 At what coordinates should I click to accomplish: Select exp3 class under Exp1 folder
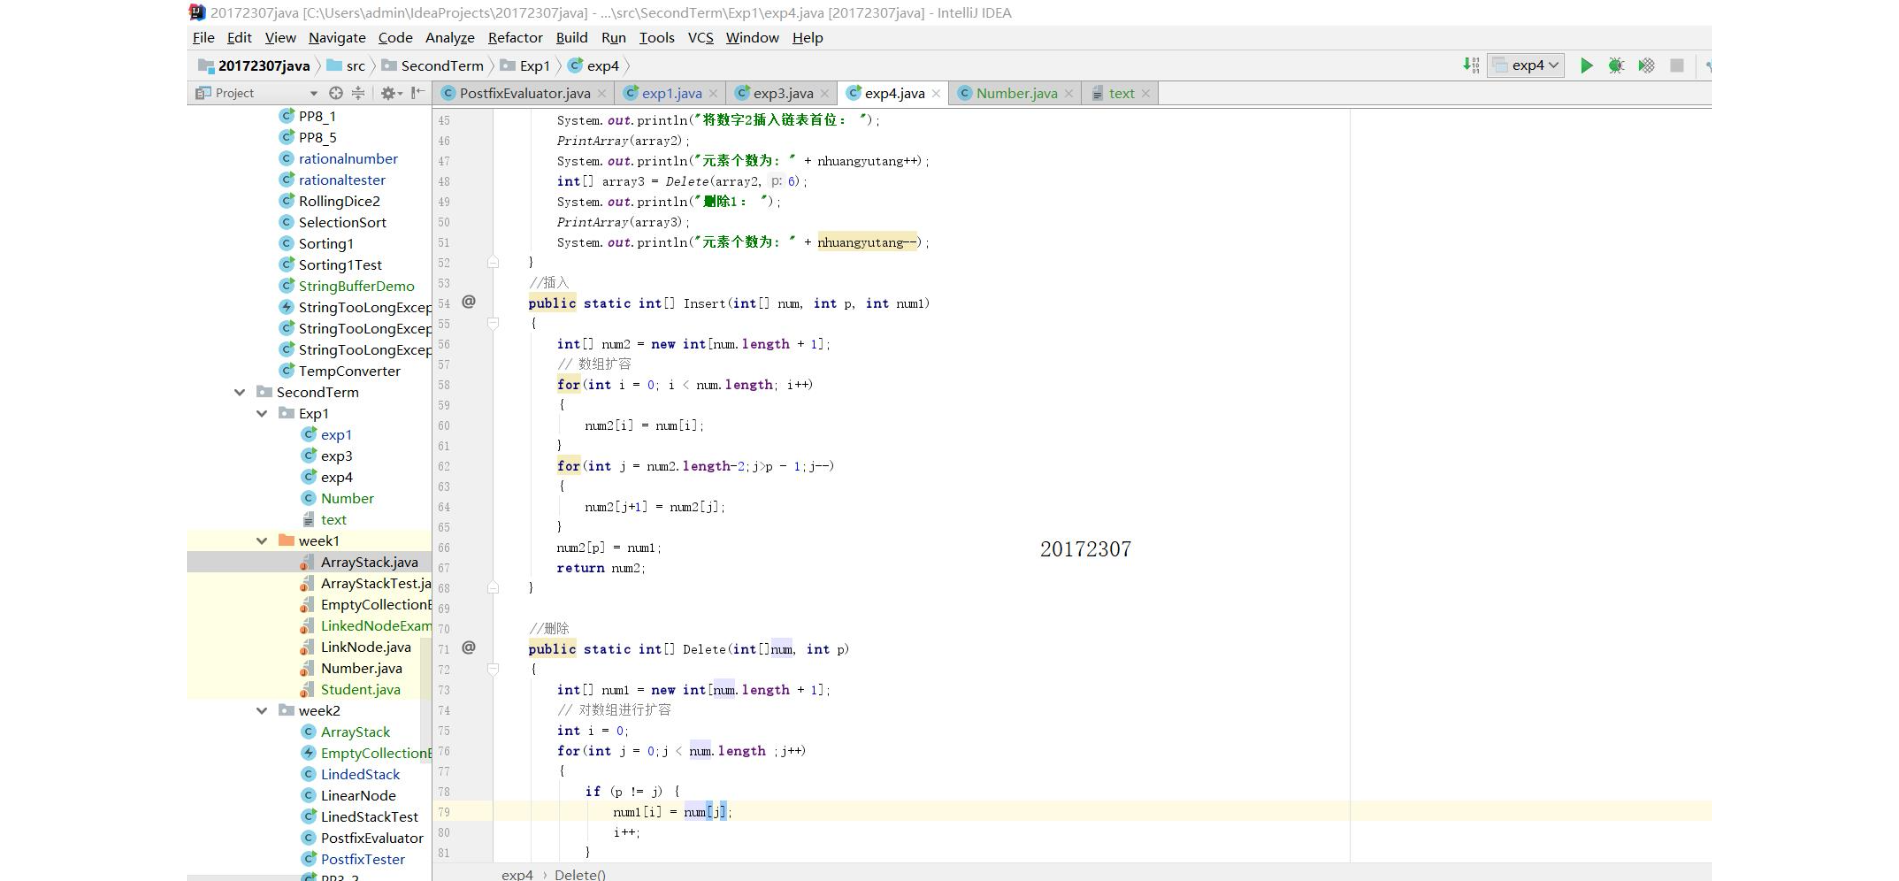(336, 456)
